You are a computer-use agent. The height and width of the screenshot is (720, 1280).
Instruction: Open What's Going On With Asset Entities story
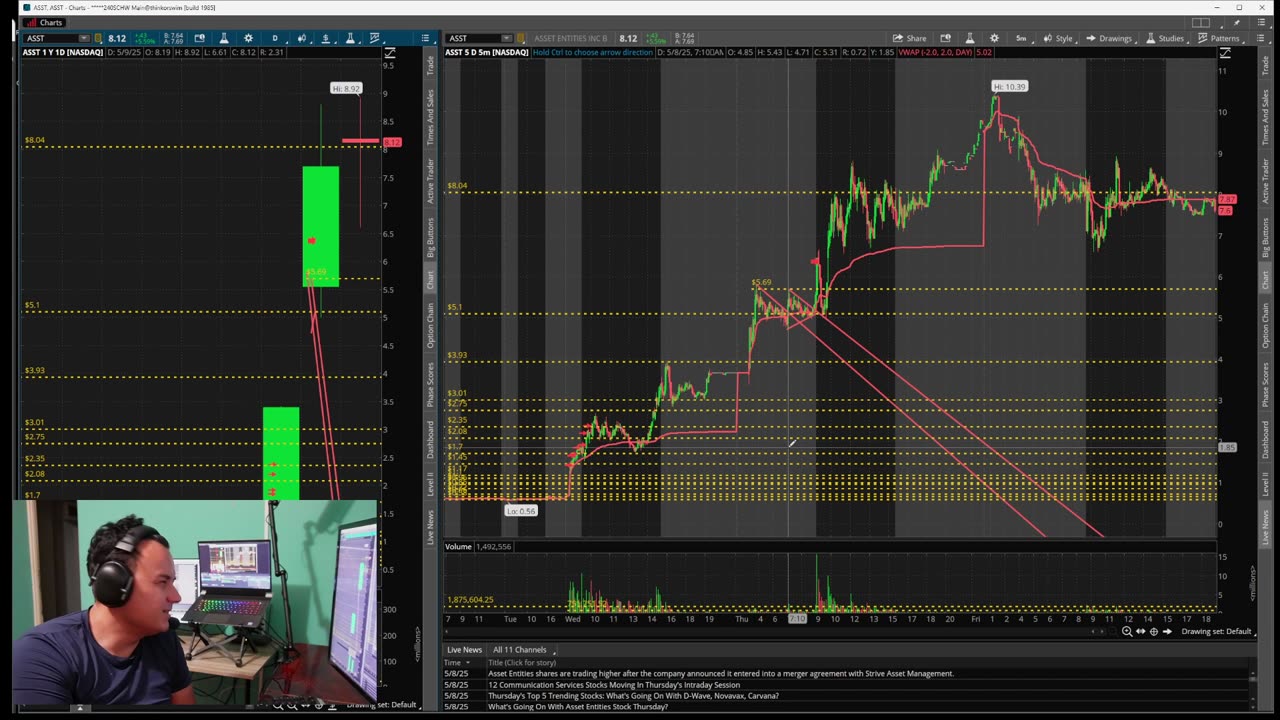(578, 707)
